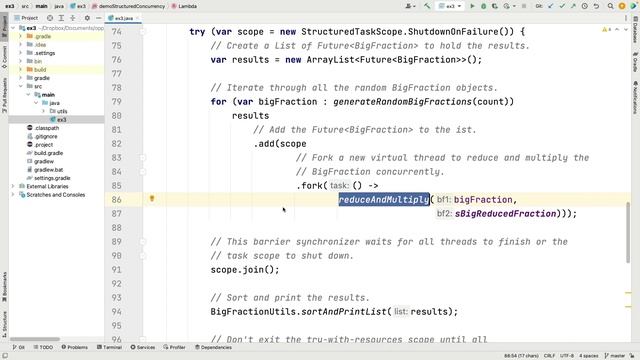Image resolution: width=640 pixels, height=360 pixels.
Task: Run the ex3 configuration
Action: click(473, 6)
